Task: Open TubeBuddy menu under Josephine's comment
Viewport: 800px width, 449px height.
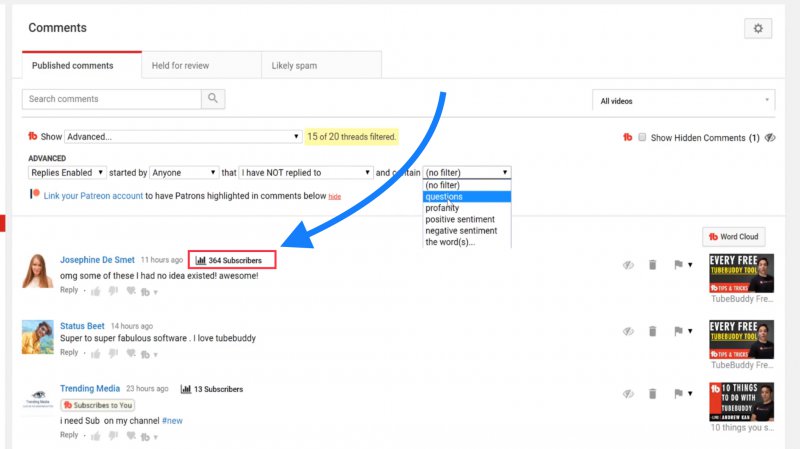Action: coord(147,291)
